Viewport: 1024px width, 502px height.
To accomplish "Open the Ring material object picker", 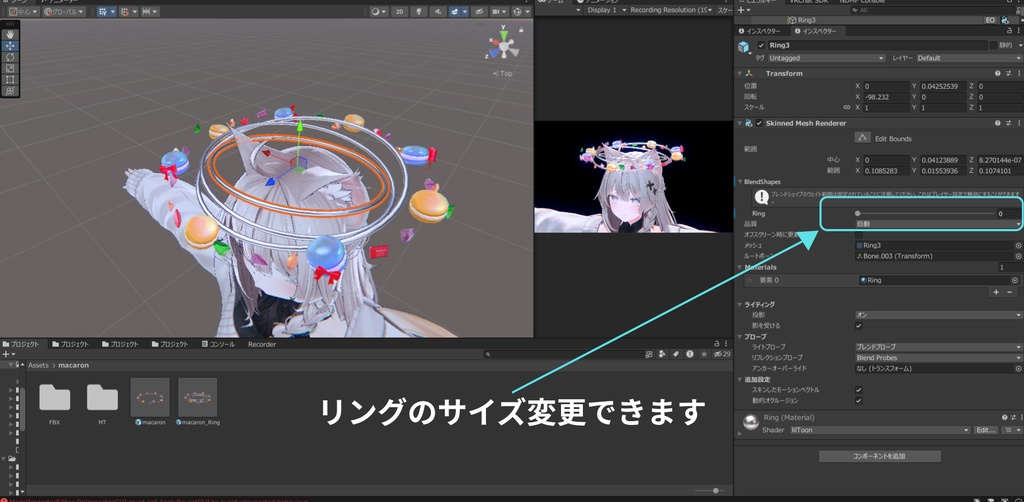I will click(x=1015, y=279).
